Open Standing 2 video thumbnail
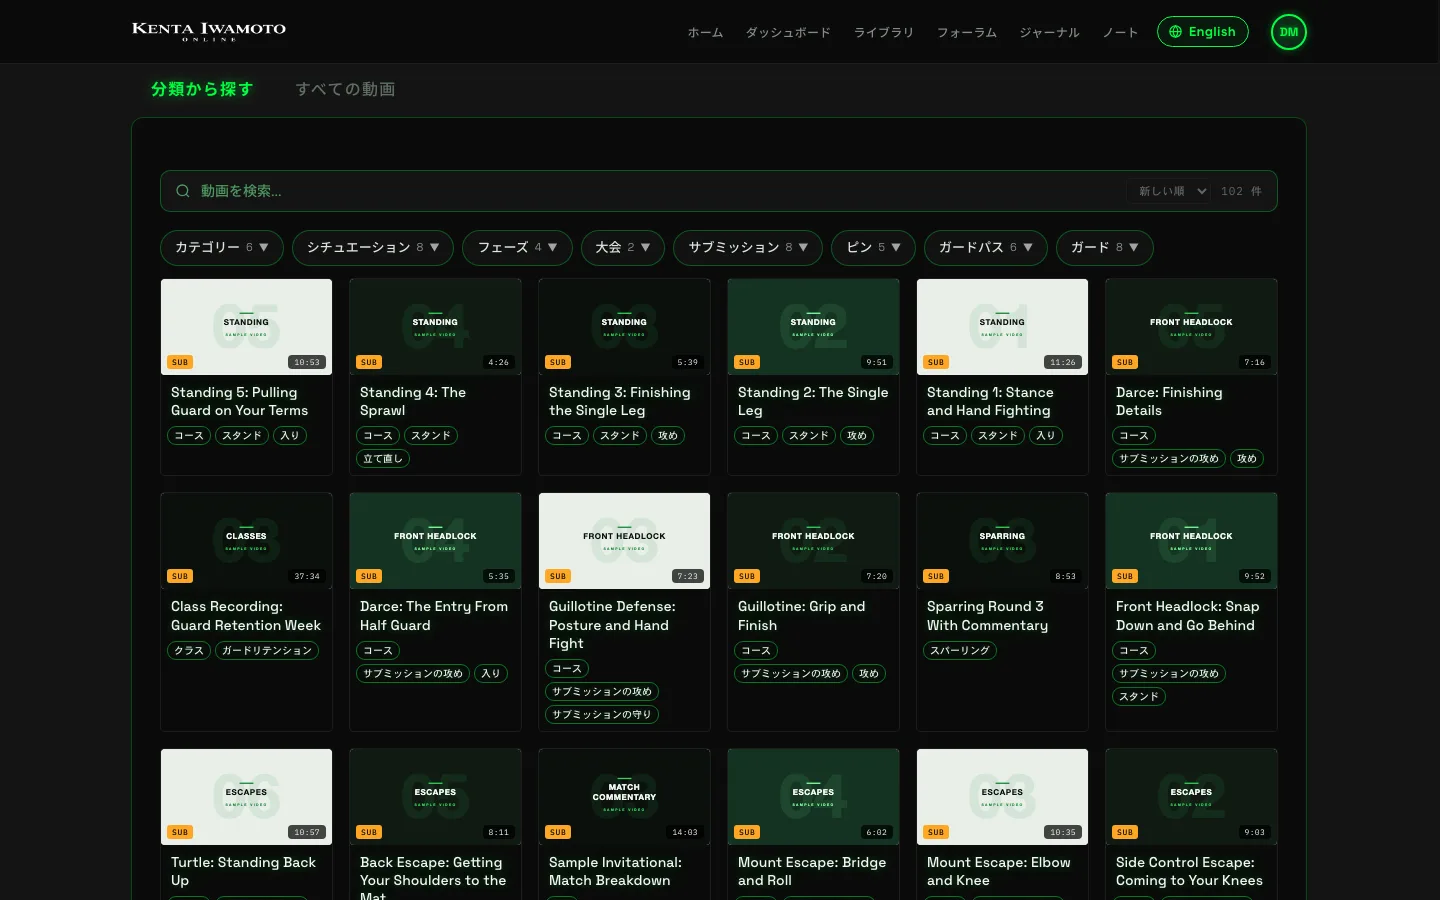1440x900 pixels. pyautogui.click(x=813, y=327)
